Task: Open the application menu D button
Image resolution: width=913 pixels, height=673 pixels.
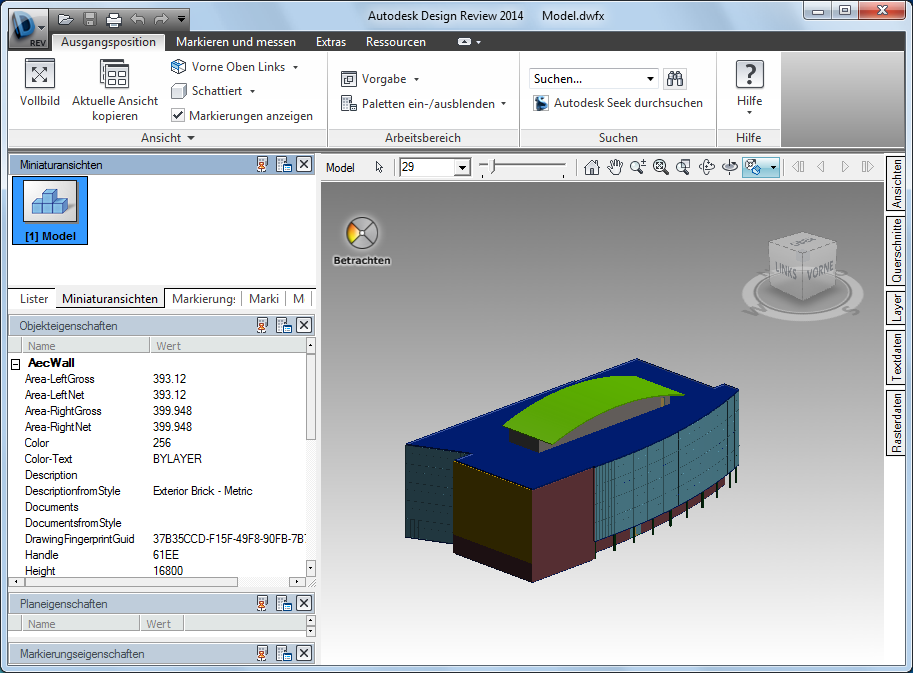Action: point(27,29)
